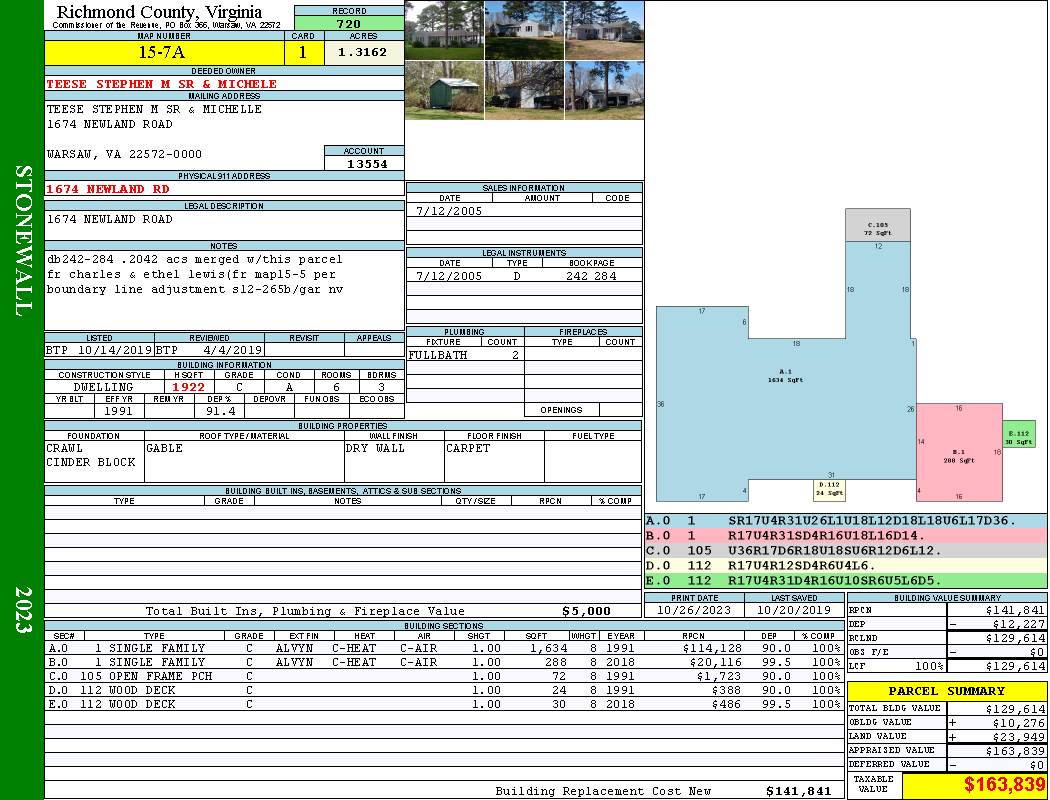Select row C.0 105 OPEN FRAME PCH

click(443, 676)
